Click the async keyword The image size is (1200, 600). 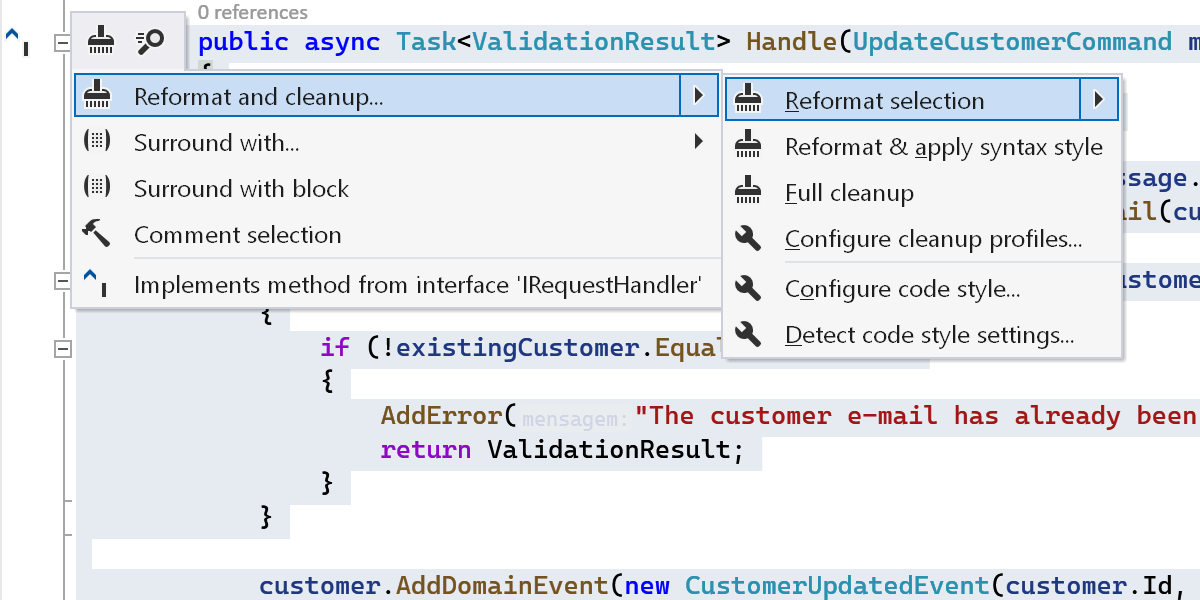pos(342,42)
